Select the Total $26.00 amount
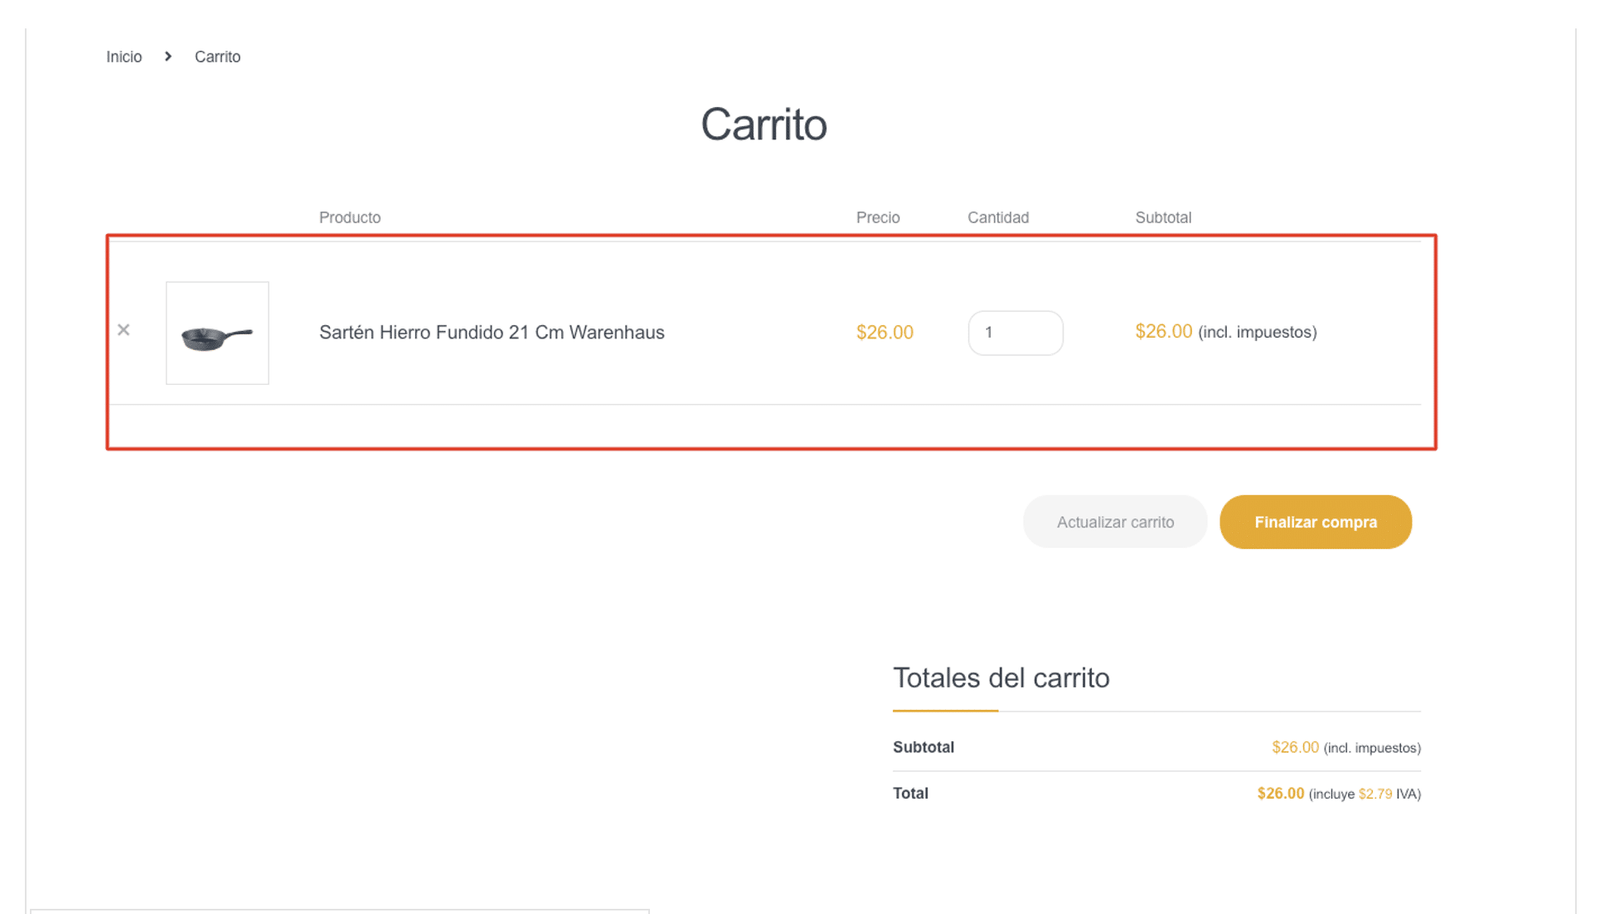 coord(1281,793)
